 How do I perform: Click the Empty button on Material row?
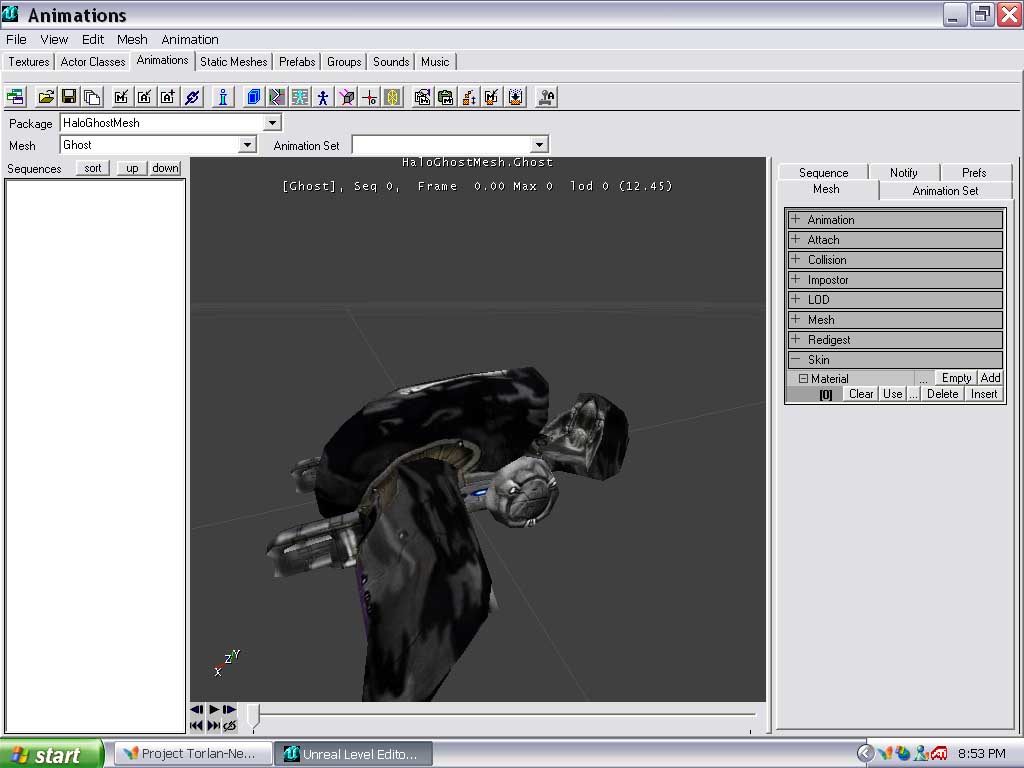(956, 377)
